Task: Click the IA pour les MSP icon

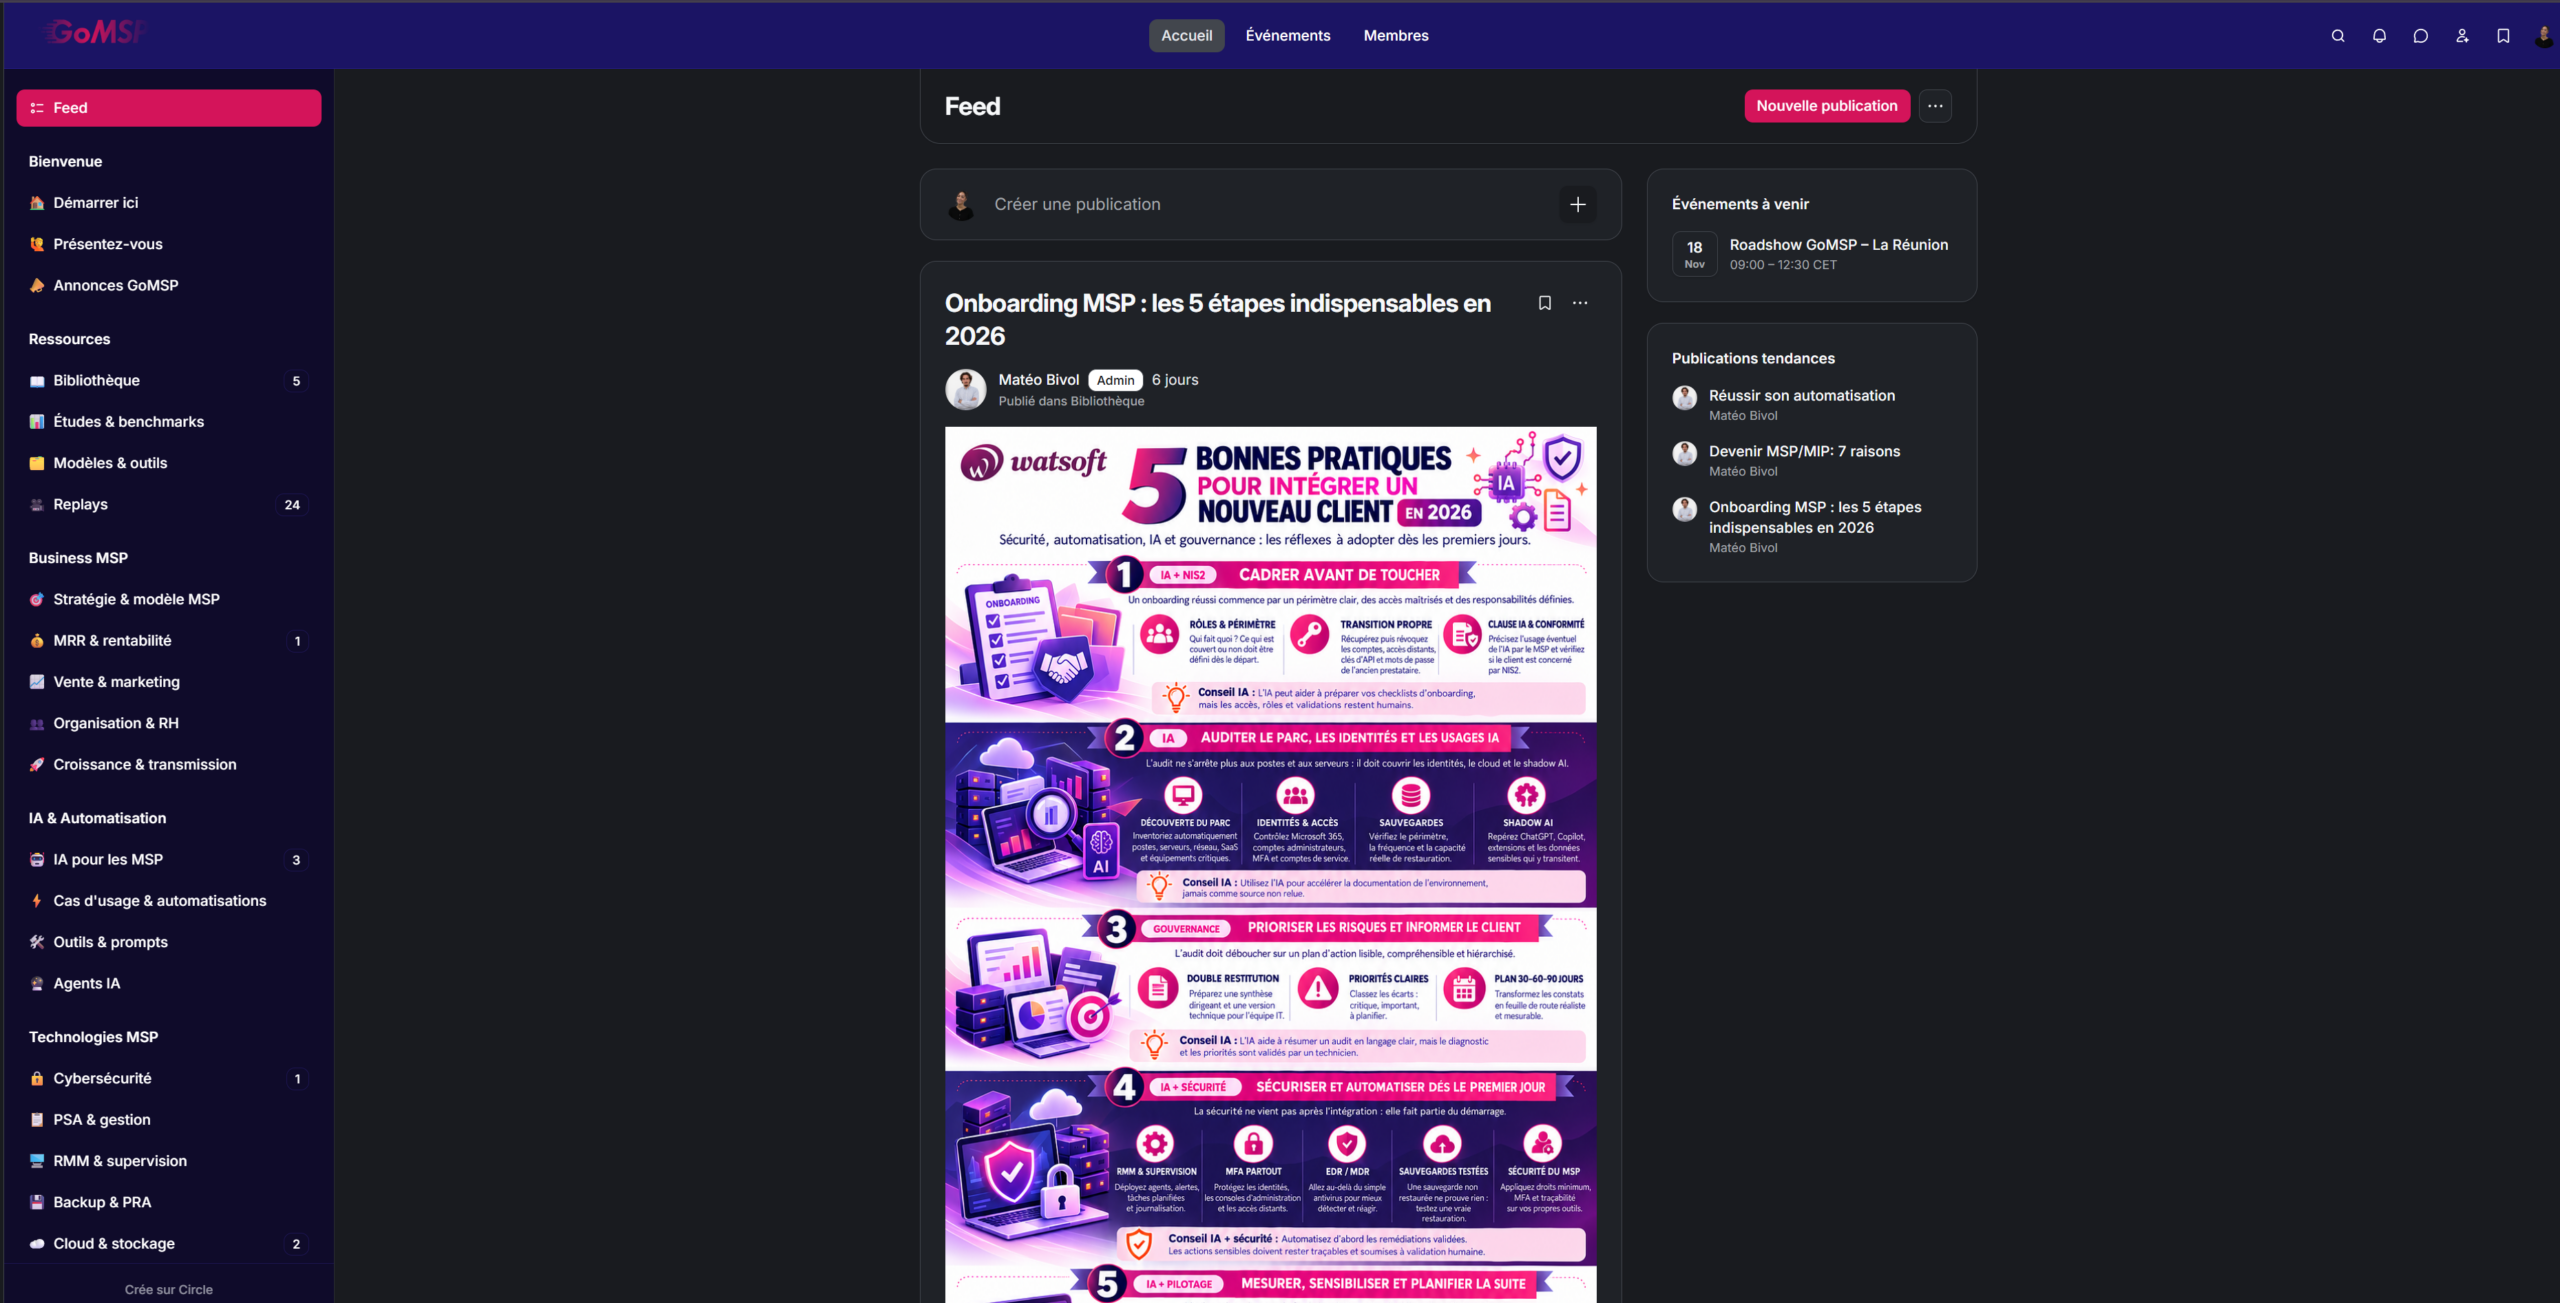Action: [37, 860]
